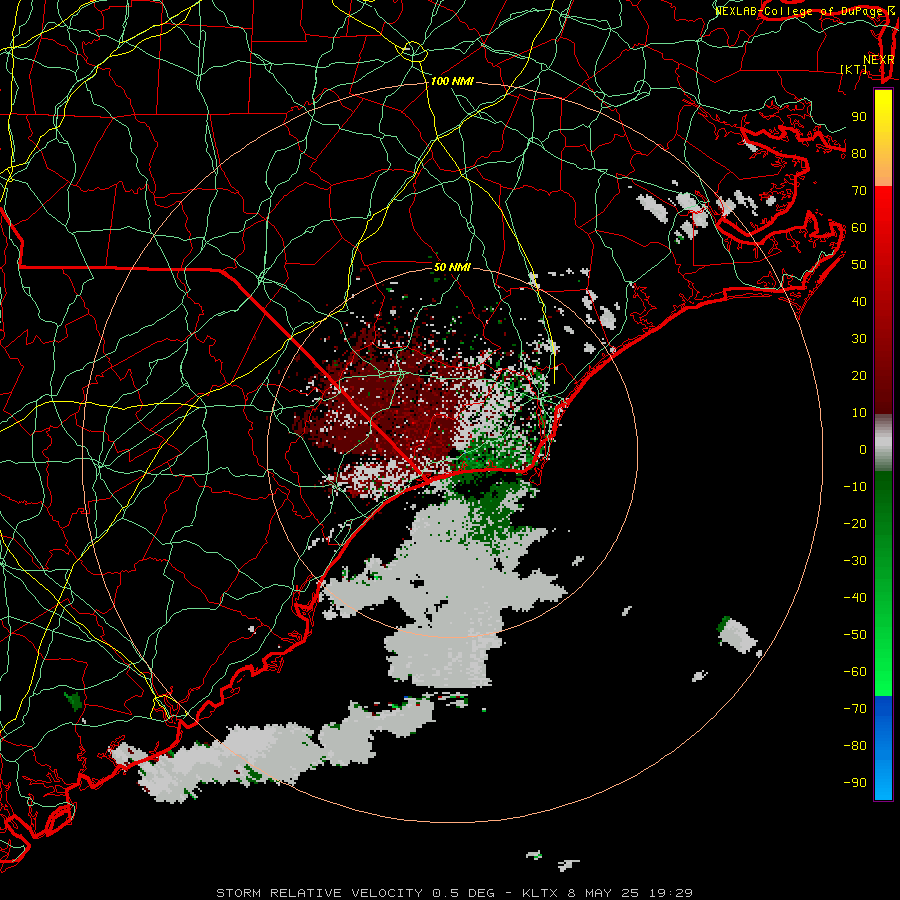Click the -80 value on velocity scale

coord(855,746)
